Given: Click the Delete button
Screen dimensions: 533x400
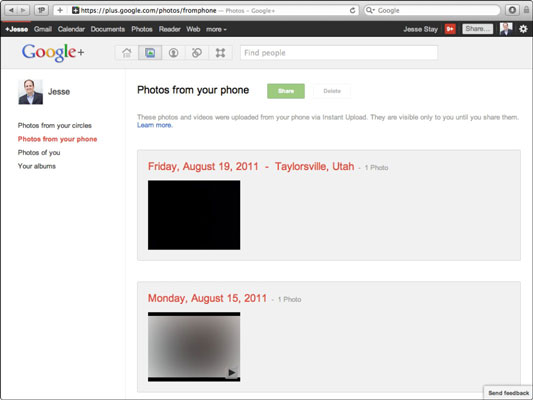Looking at the screenshot, I should click(332, 91).
